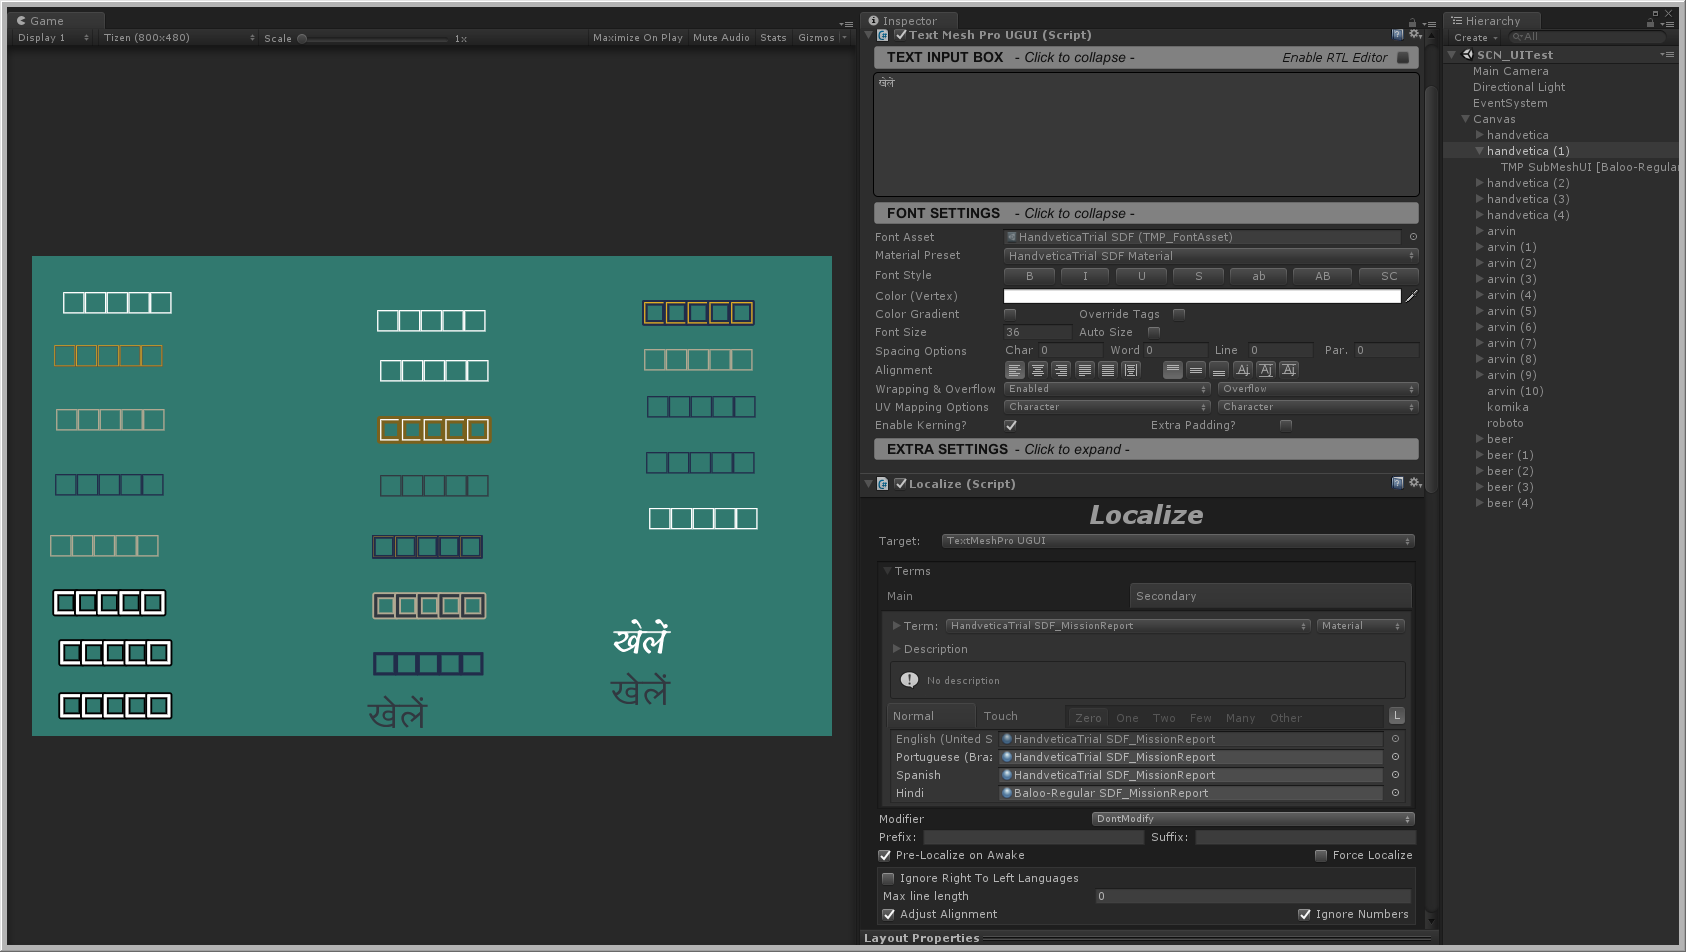The height and width of the screenshot is (952, 1686).
Task: Switch to the Touch tab
Action: [1000, 716]
